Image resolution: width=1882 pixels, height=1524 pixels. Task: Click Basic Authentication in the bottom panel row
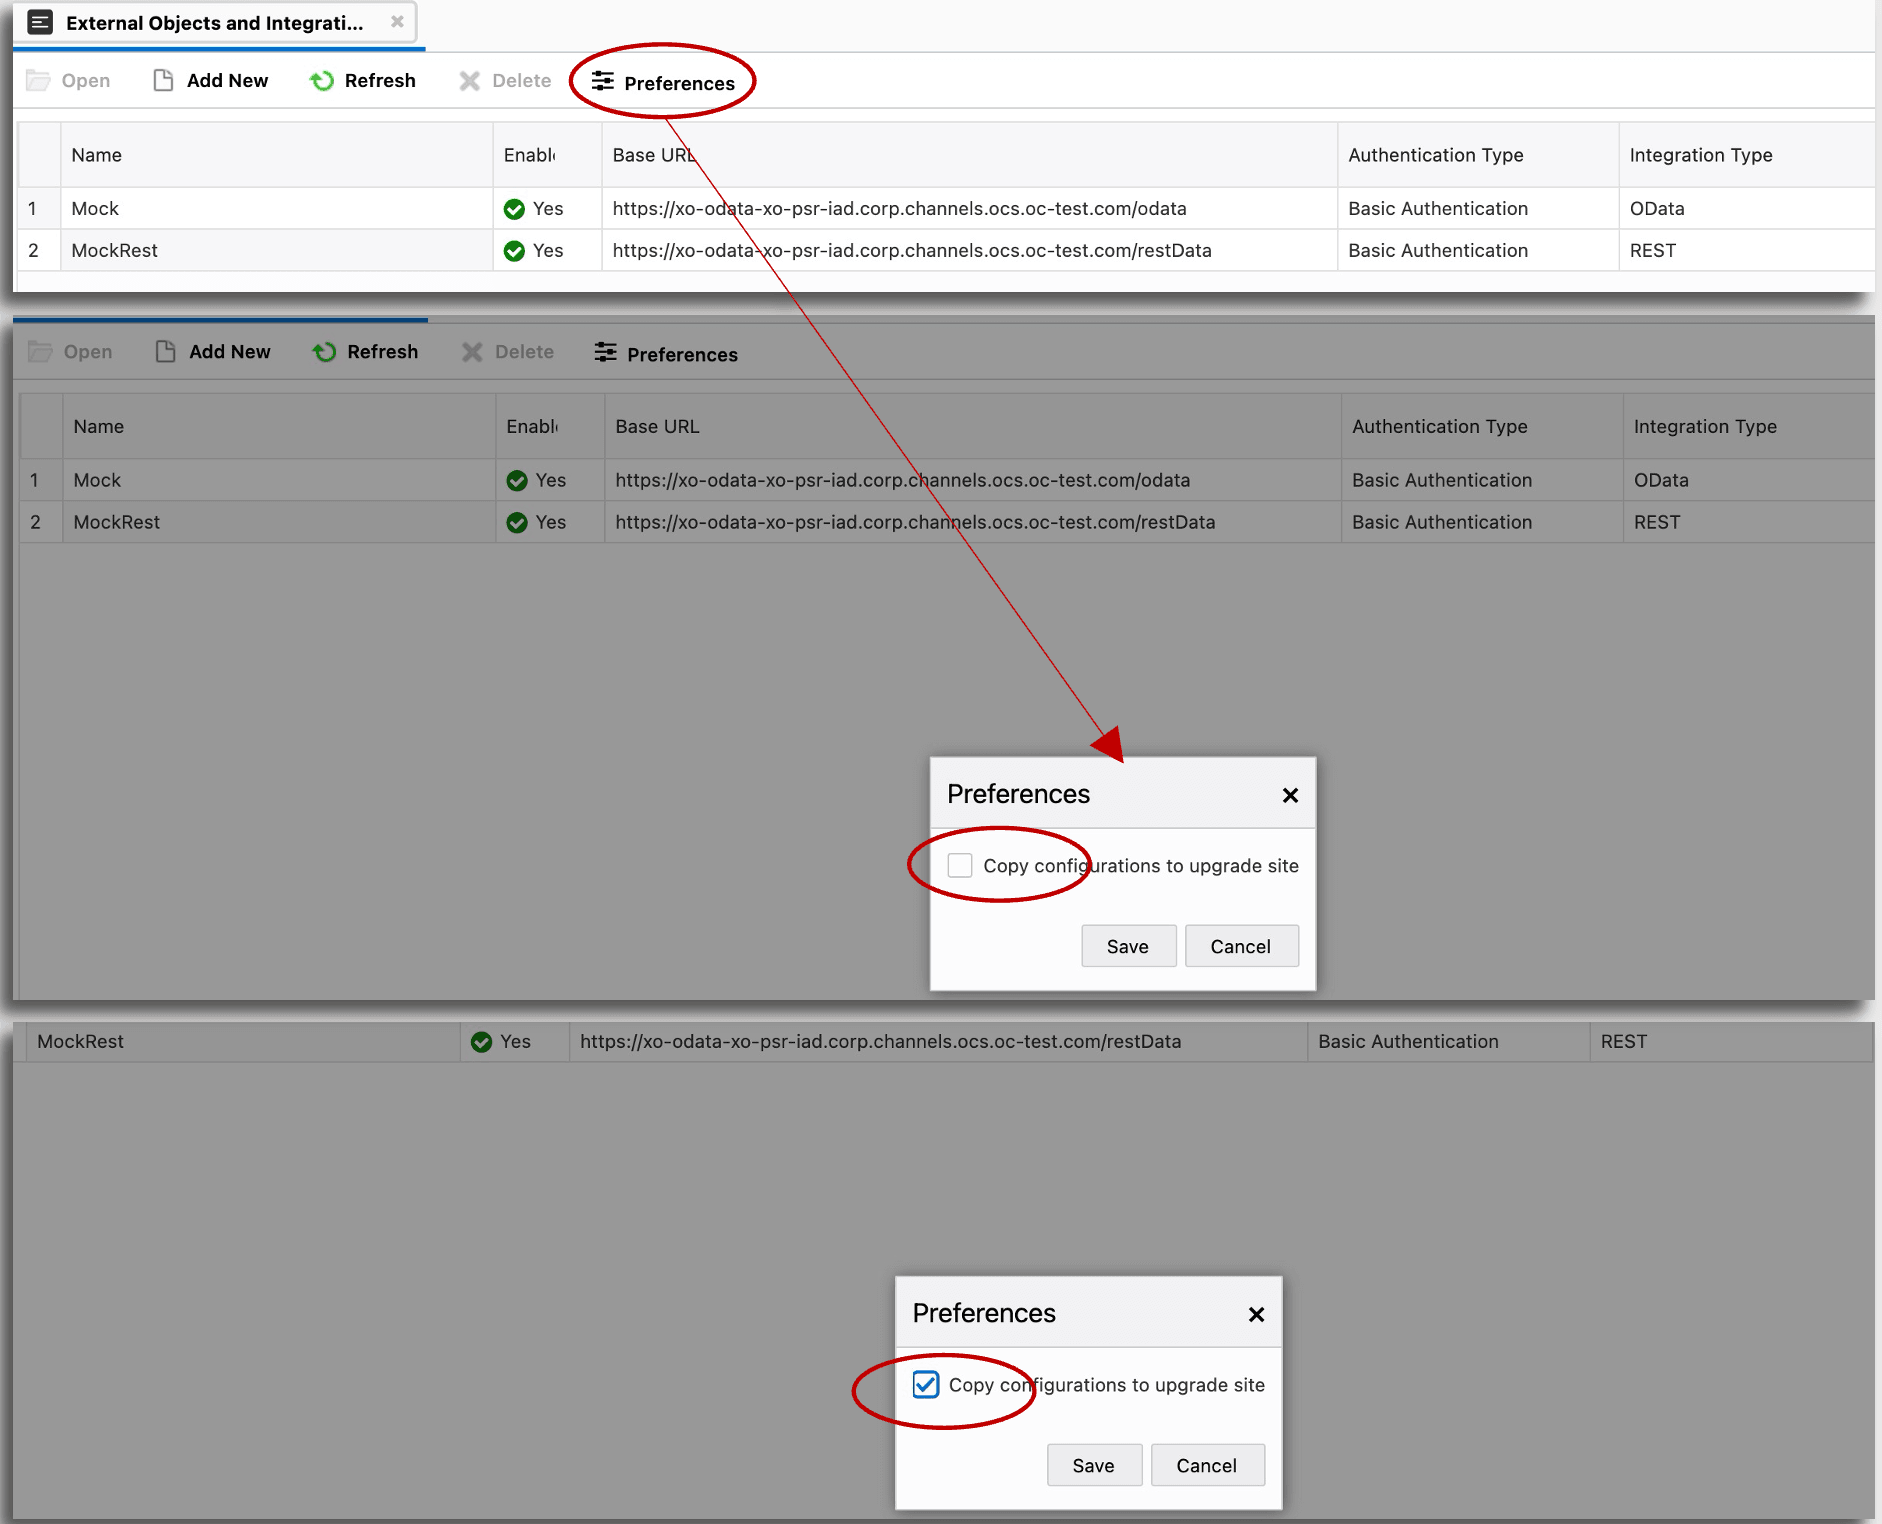point(1408,1041)
